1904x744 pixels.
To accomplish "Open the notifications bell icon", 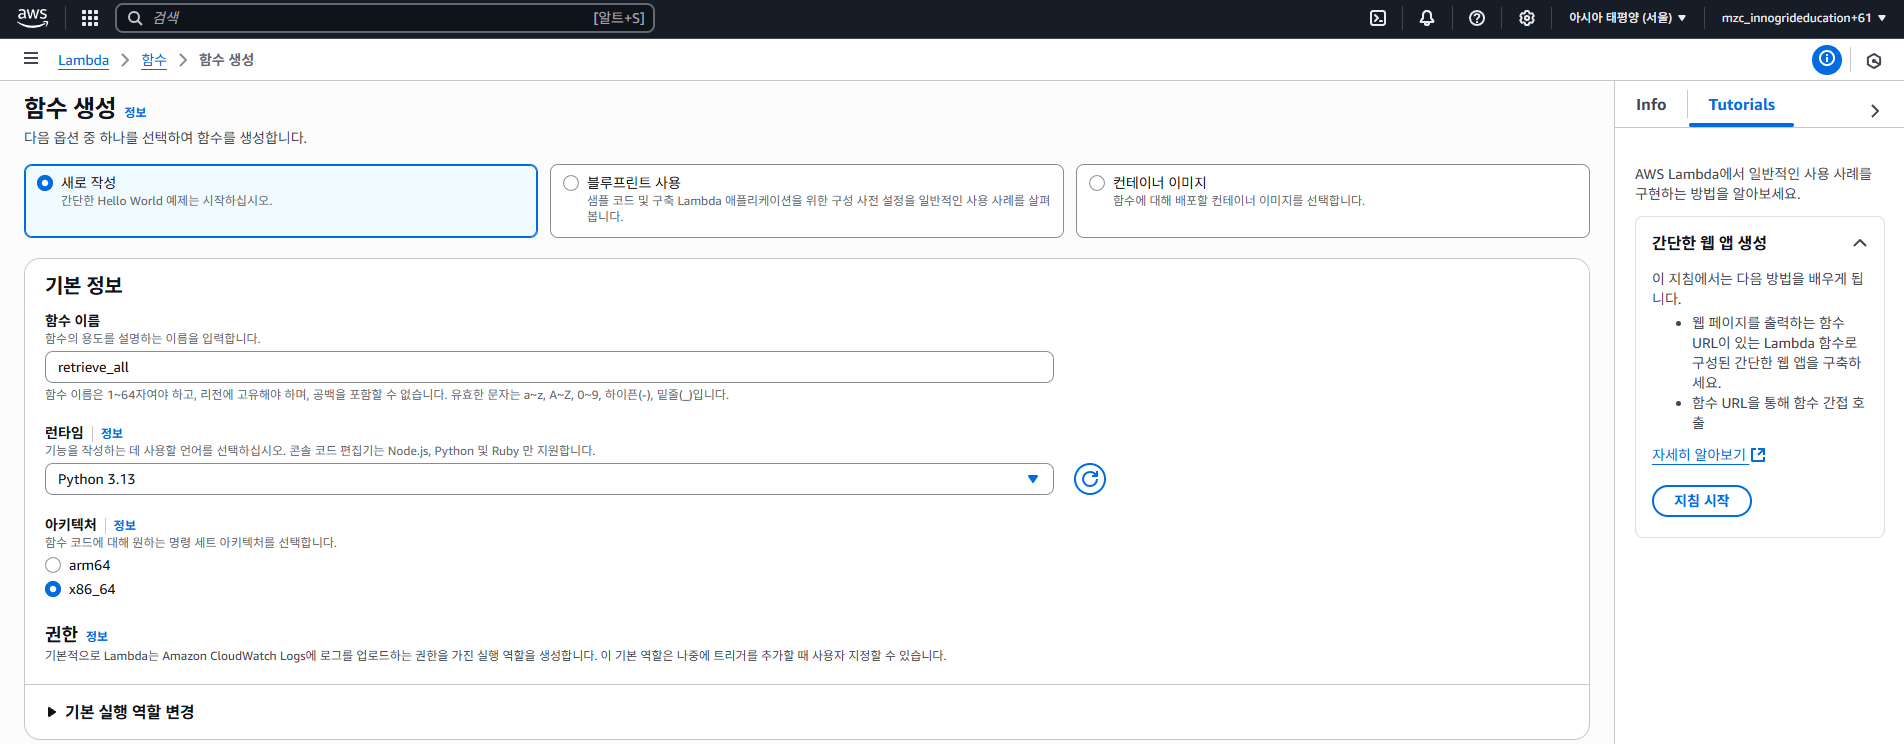I will (x=1427, y=18).
